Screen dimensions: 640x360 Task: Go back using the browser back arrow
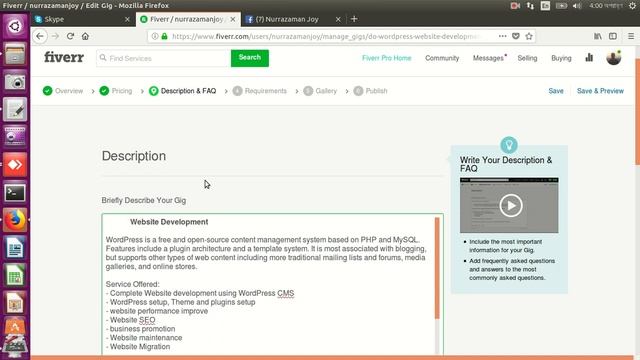pyautogui.click(x=40, y=36)
